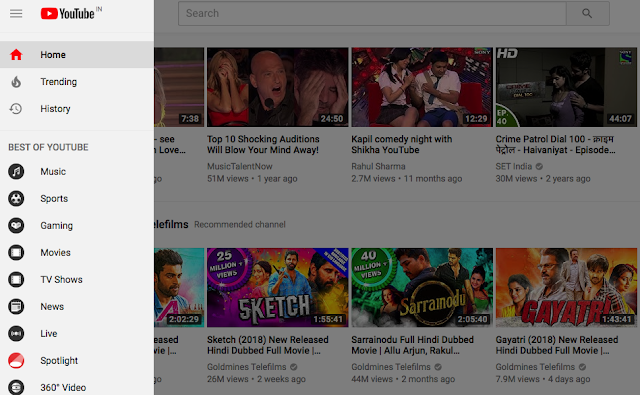Screen dimensions: 640x395
Task: Open Trending in the sidebar
Action: (x=77, y=82)
